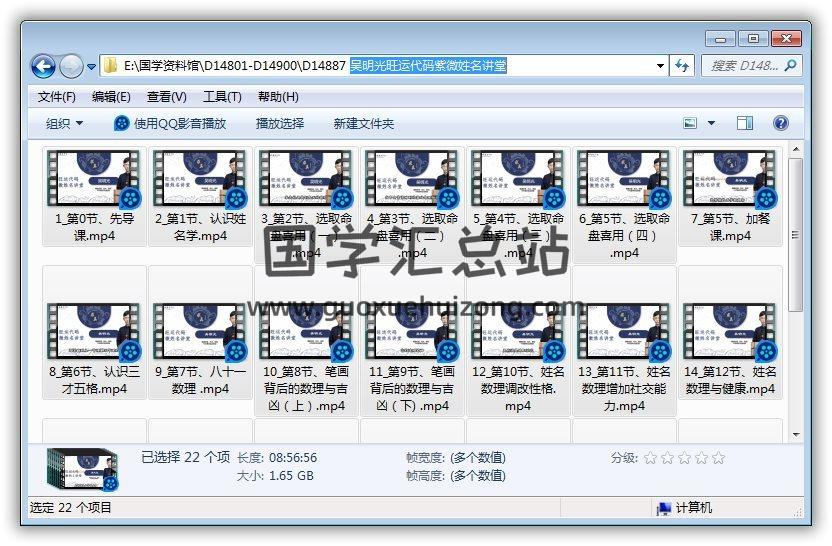Click the vertical scrollbar thumb

pyautogui.click(x=796, y=235)
